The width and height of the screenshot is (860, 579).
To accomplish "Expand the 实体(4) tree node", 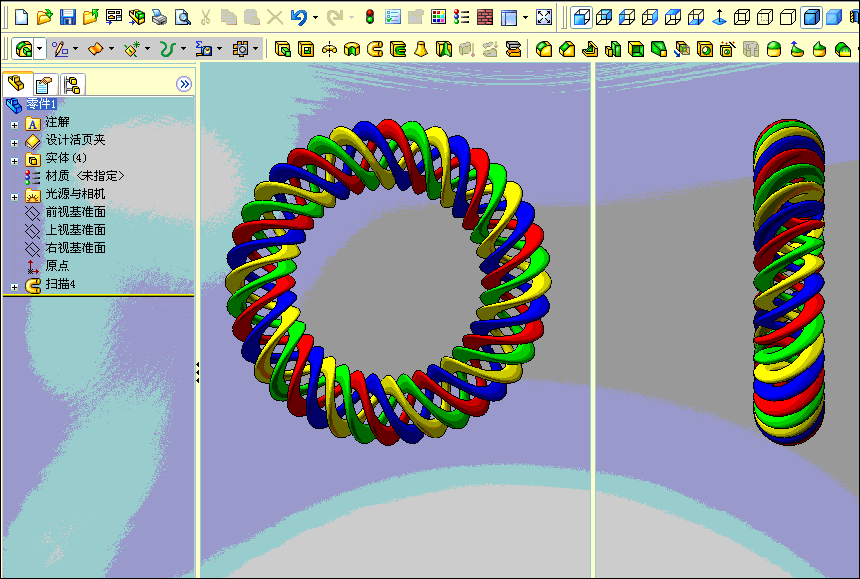I will pyautogui.click(x=14, y=161).
